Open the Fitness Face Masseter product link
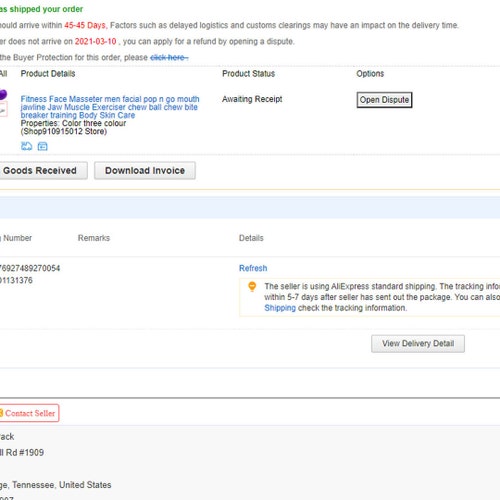Screen dimensions: 500x500 [x=110, y=107]
